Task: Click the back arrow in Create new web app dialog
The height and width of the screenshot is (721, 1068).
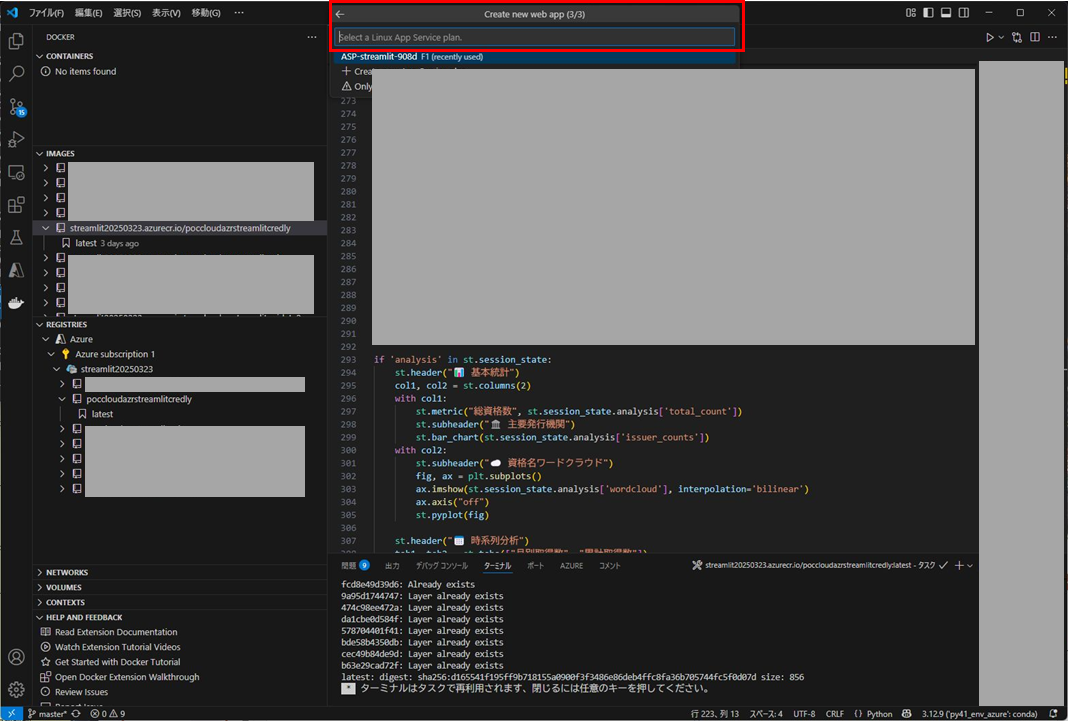Action: click(x=340, y=14)
